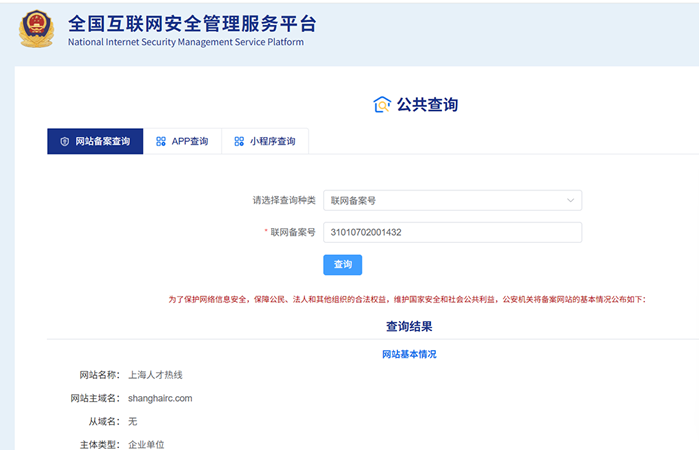699x450 pixels.
Task: Click the 请选择查询种类 label
Action: [284, 200]
